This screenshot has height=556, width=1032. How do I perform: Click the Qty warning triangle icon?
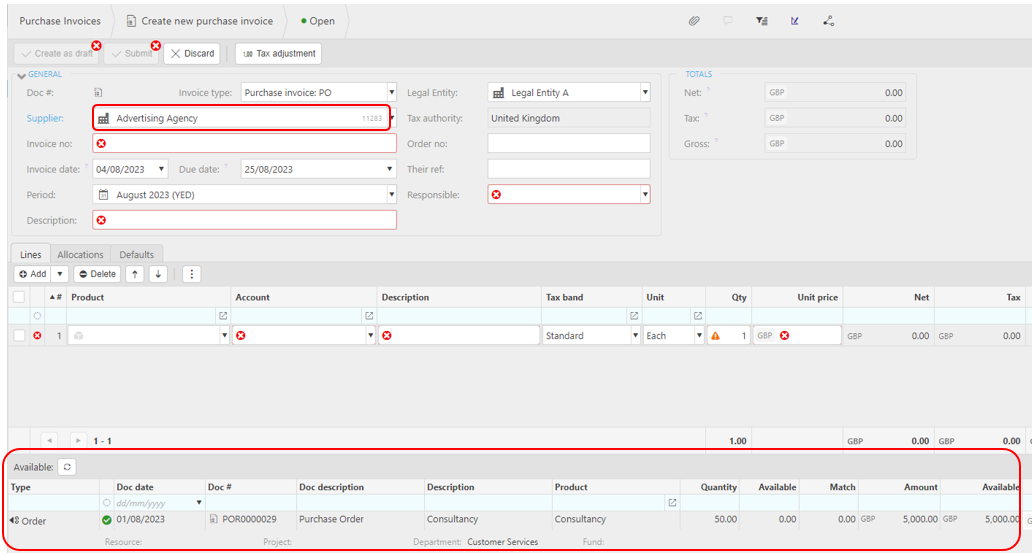click(715, 336)
